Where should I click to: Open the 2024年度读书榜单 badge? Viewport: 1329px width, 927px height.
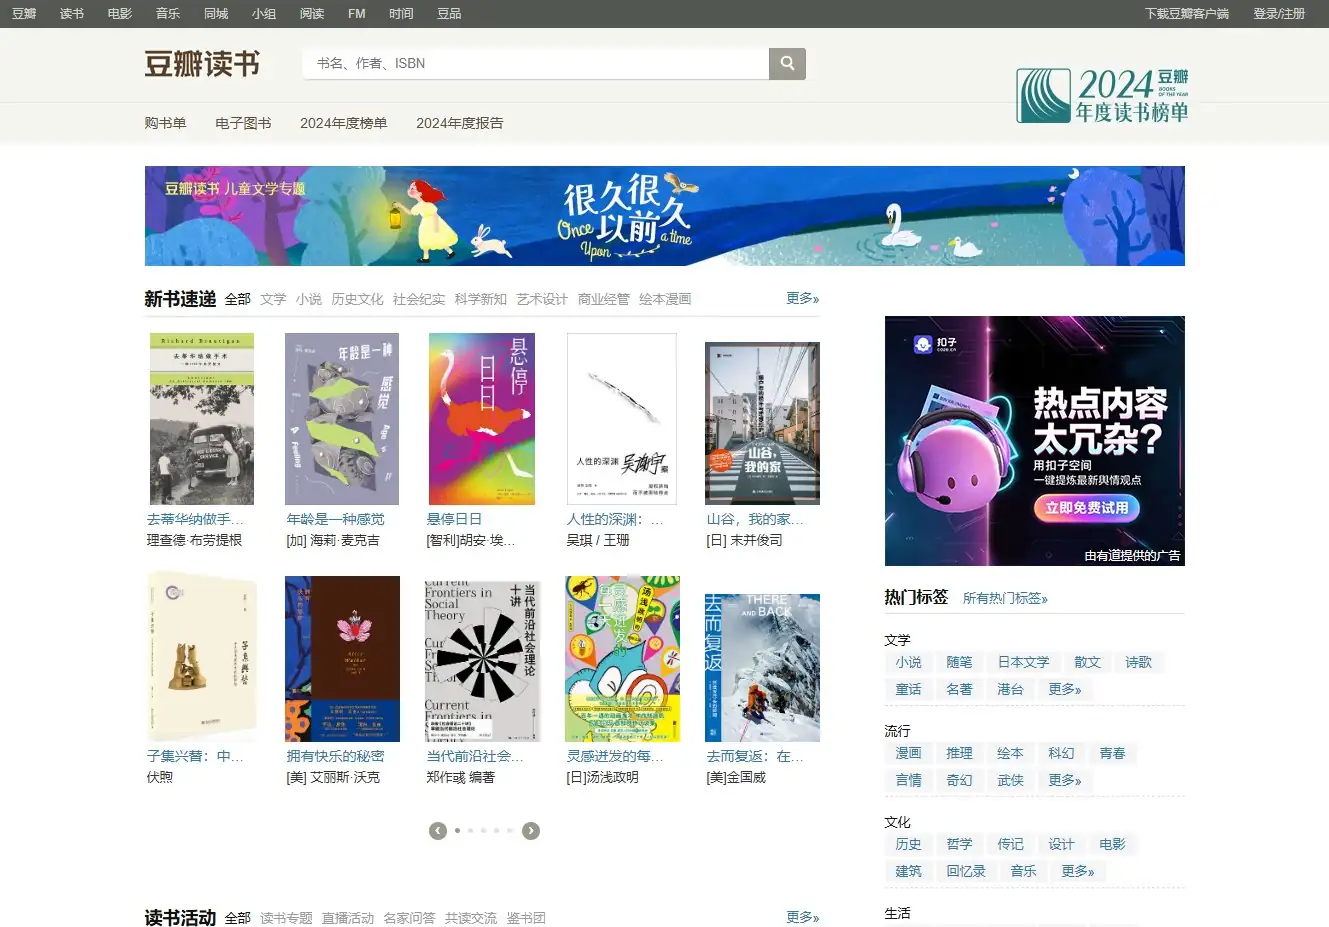click(1100, 95)
